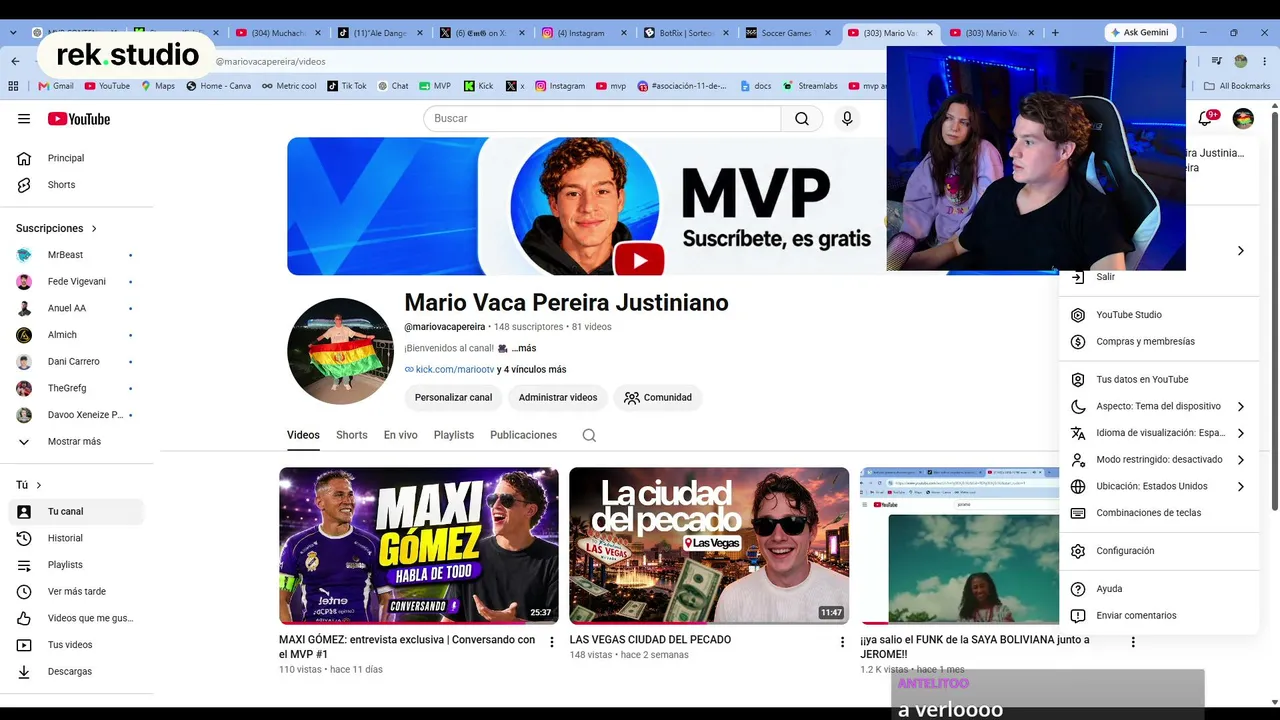1280x720 pixels.
Task: Open the Gmail bookmark
Action: tap(56, 86)
